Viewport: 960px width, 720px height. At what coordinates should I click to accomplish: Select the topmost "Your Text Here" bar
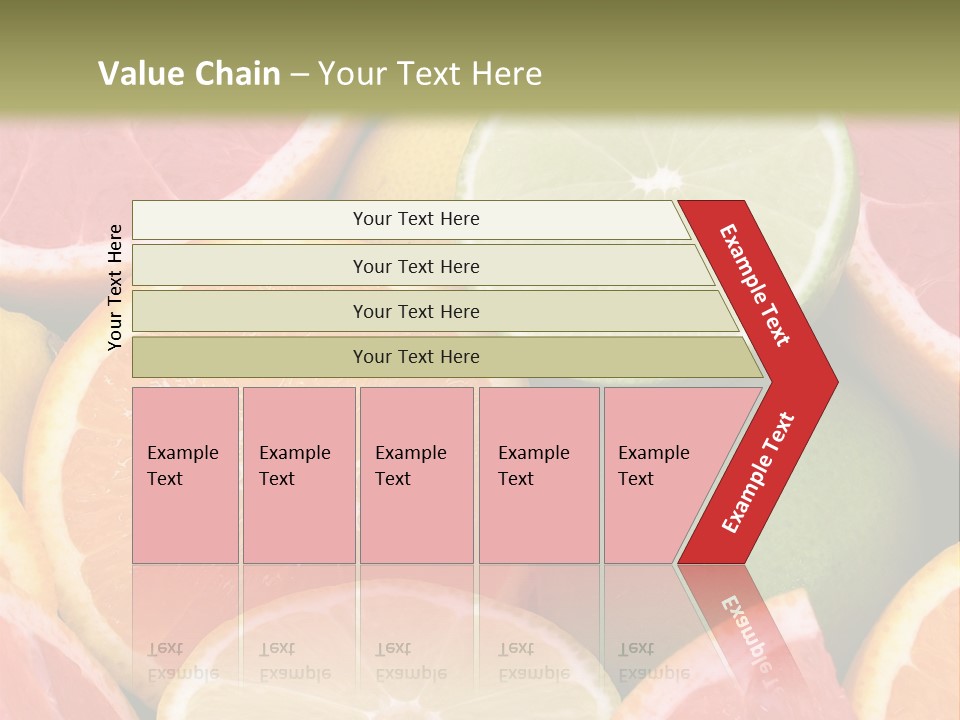(415, 220)
